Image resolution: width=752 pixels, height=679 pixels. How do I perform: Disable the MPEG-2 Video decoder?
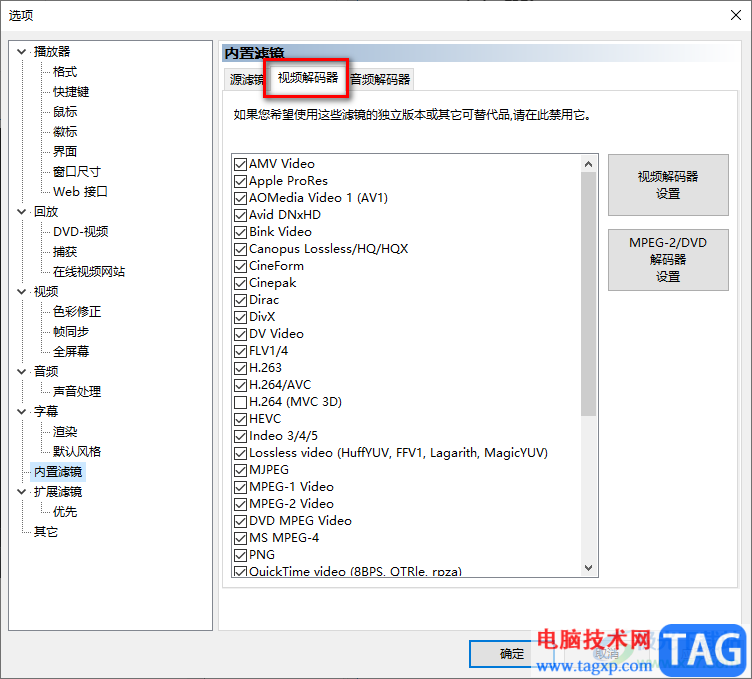coord(240,504)
